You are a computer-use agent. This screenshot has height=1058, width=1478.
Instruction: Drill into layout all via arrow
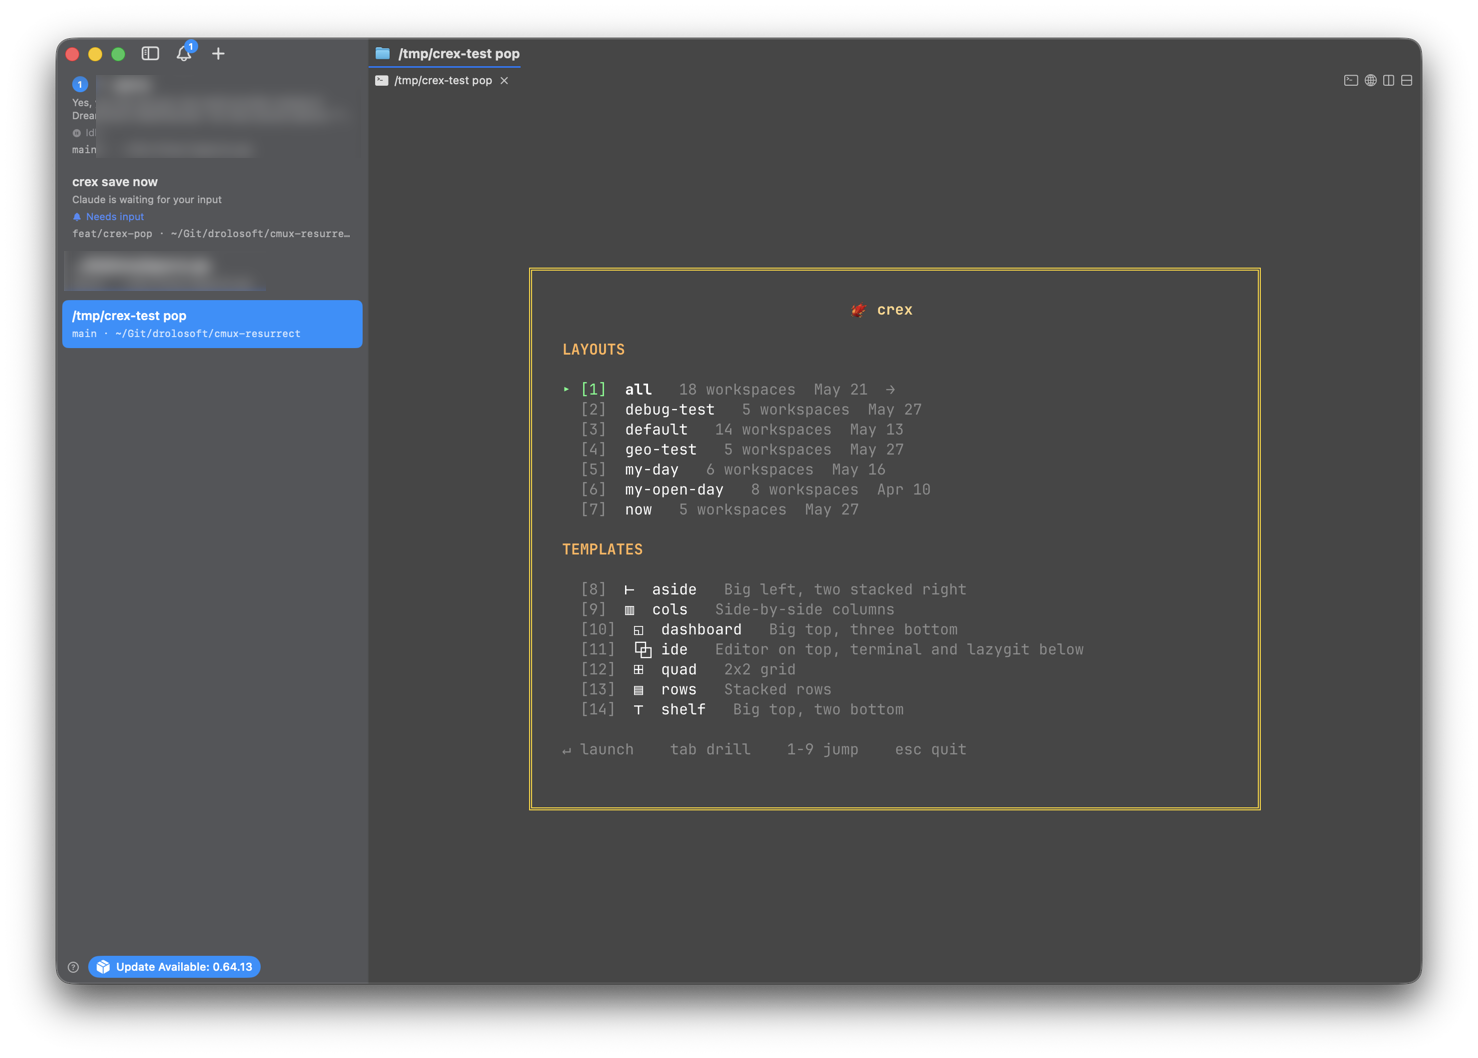890,390
